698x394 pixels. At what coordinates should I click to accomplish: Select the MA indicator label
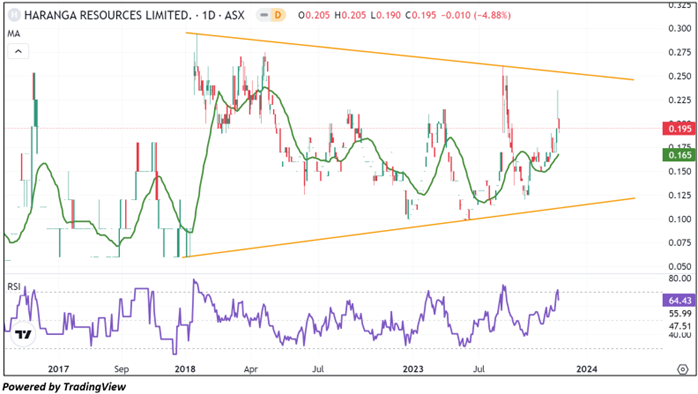pyautogui.click(x=14, y=34)
